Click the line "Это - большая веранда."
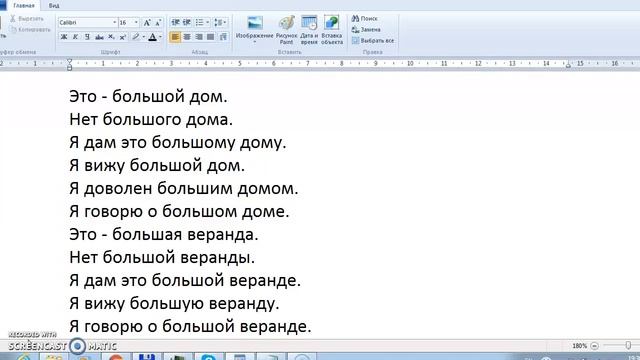The width and height of the screenshot is (640, 360). [164, 234]
